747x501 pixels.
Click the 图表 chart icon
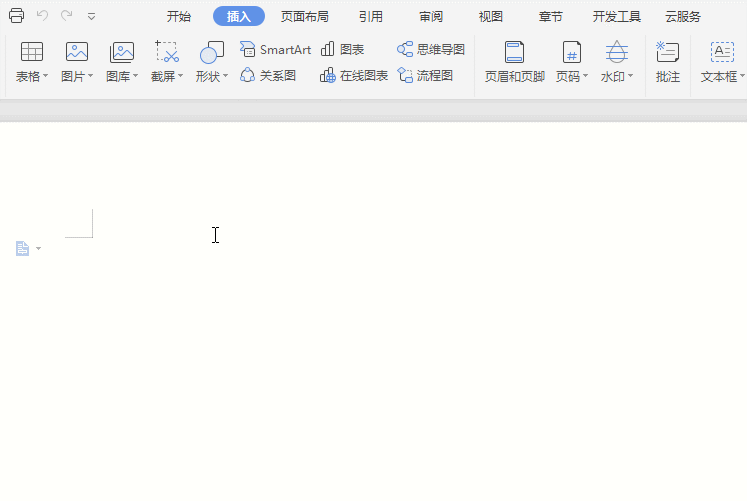tap(342, 50)
